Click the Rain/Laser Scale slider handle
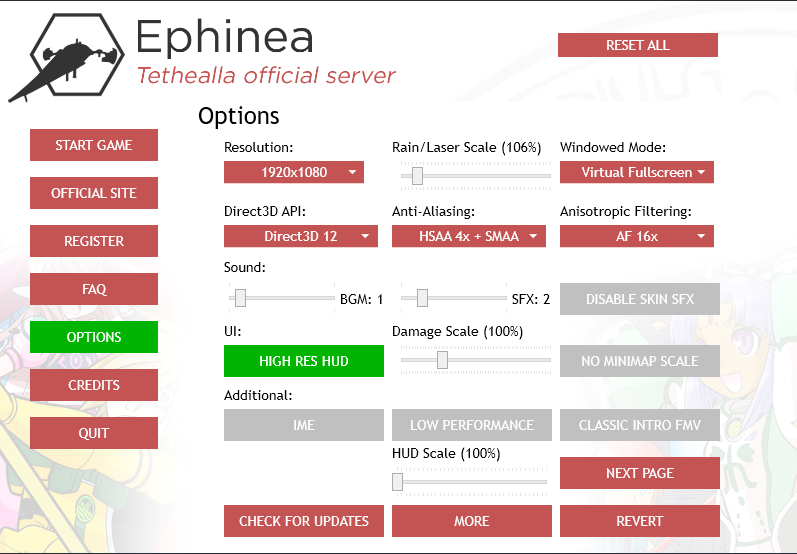This screenshot has width=797, height=554. pos(417,176)
